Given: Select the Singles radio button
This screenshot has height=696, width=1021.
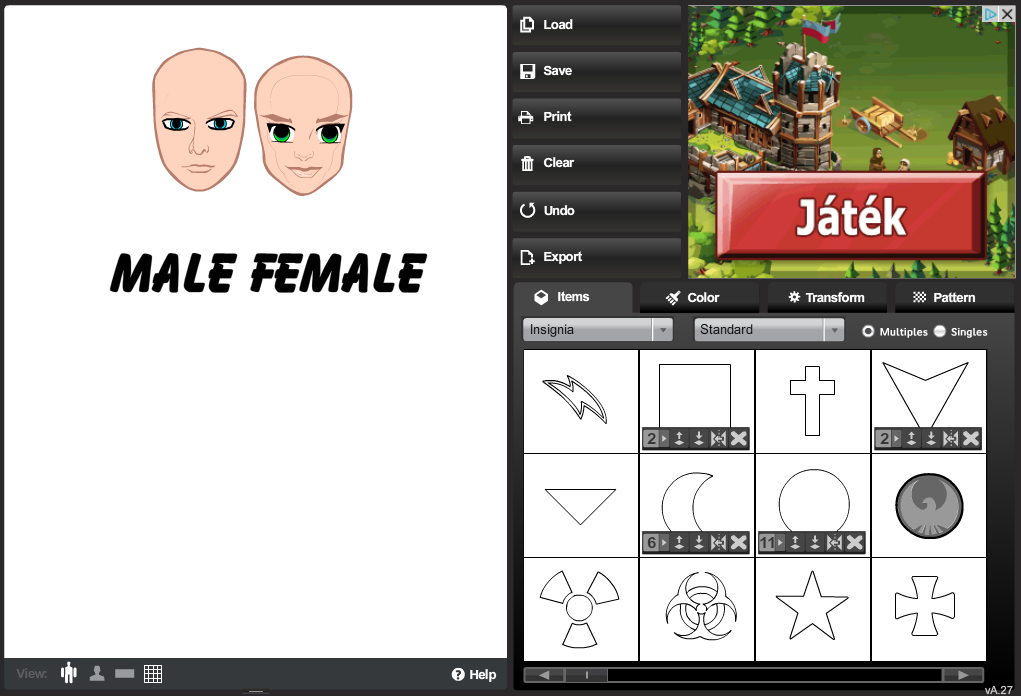Looking at the screenshot, I should [x=940, y=331].
